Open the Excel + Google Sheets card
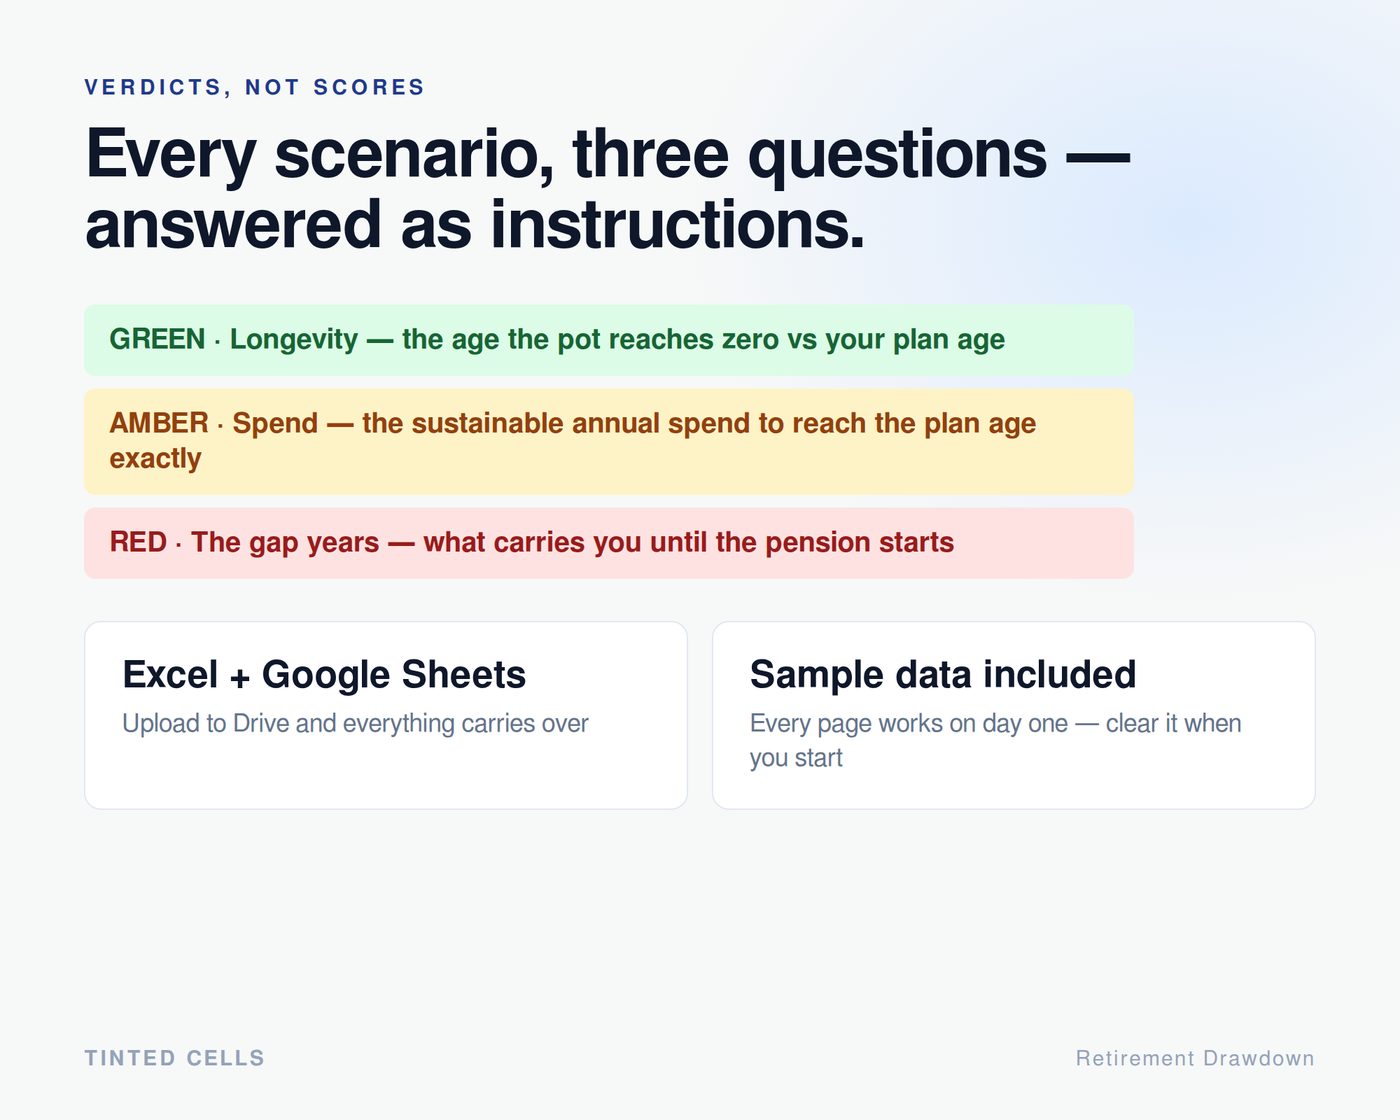 click(386, 715)
